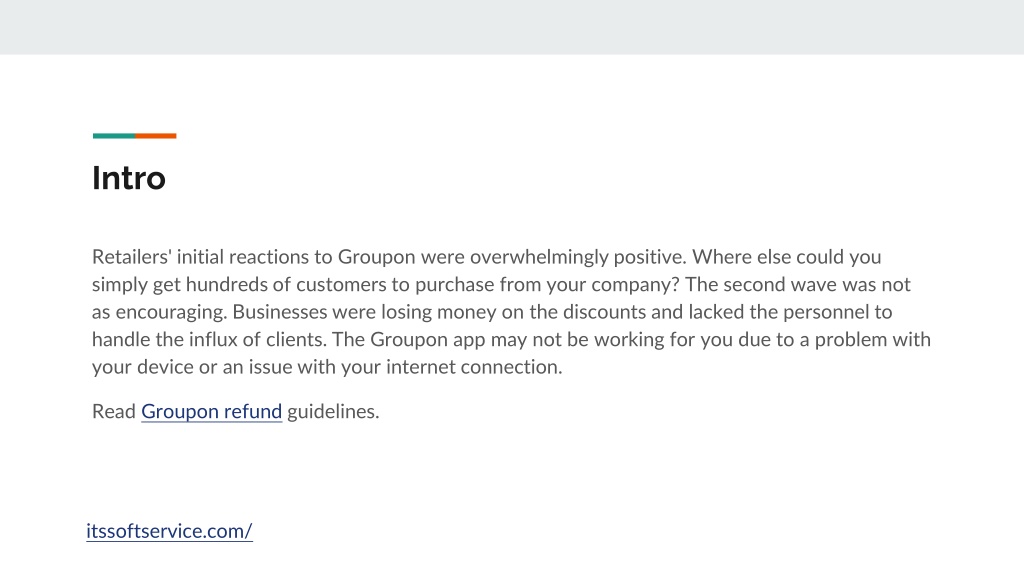
Task: Click the word Businesses in the third line
Action: 280,312
